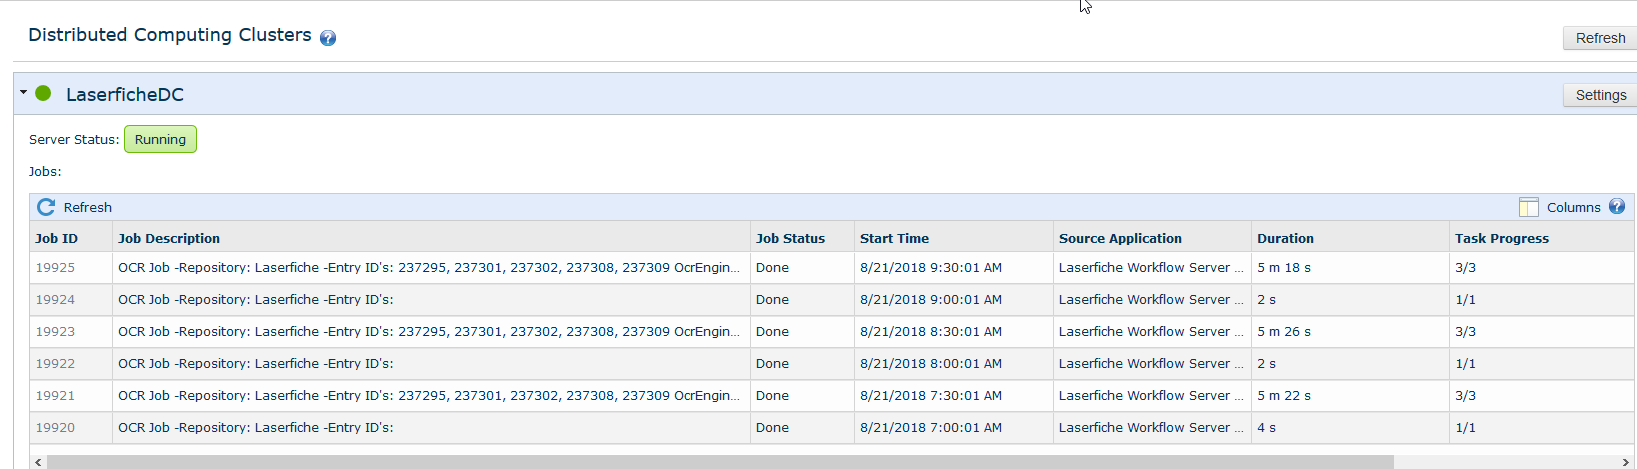Viewport: 1637px width, 469px height.
Task: Click the green LaserficheDC status indicator
Action: [43, 93]
